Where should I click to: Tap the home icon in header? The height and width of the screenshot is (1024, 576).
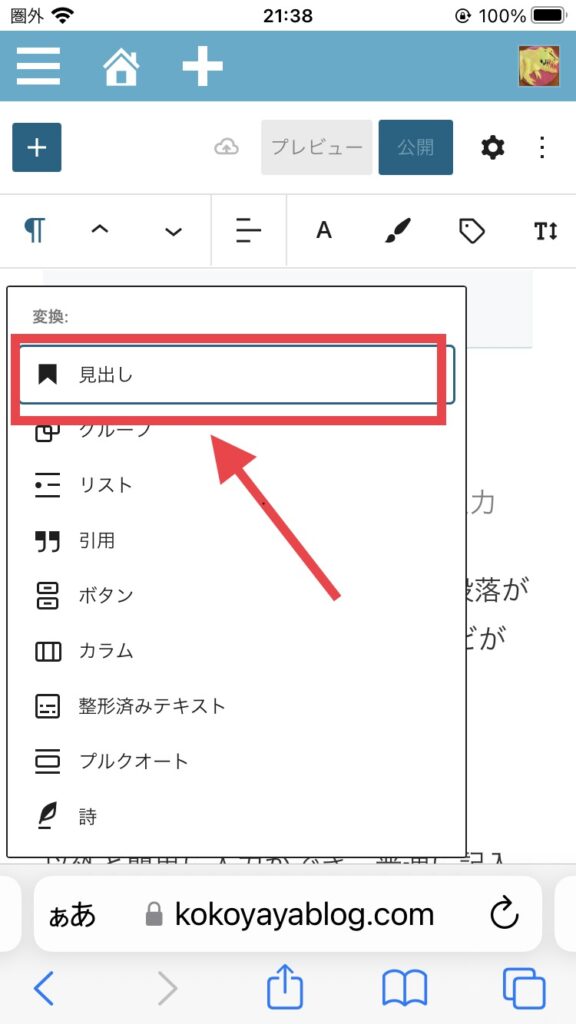pyautogui.click(x=121, y=66)
